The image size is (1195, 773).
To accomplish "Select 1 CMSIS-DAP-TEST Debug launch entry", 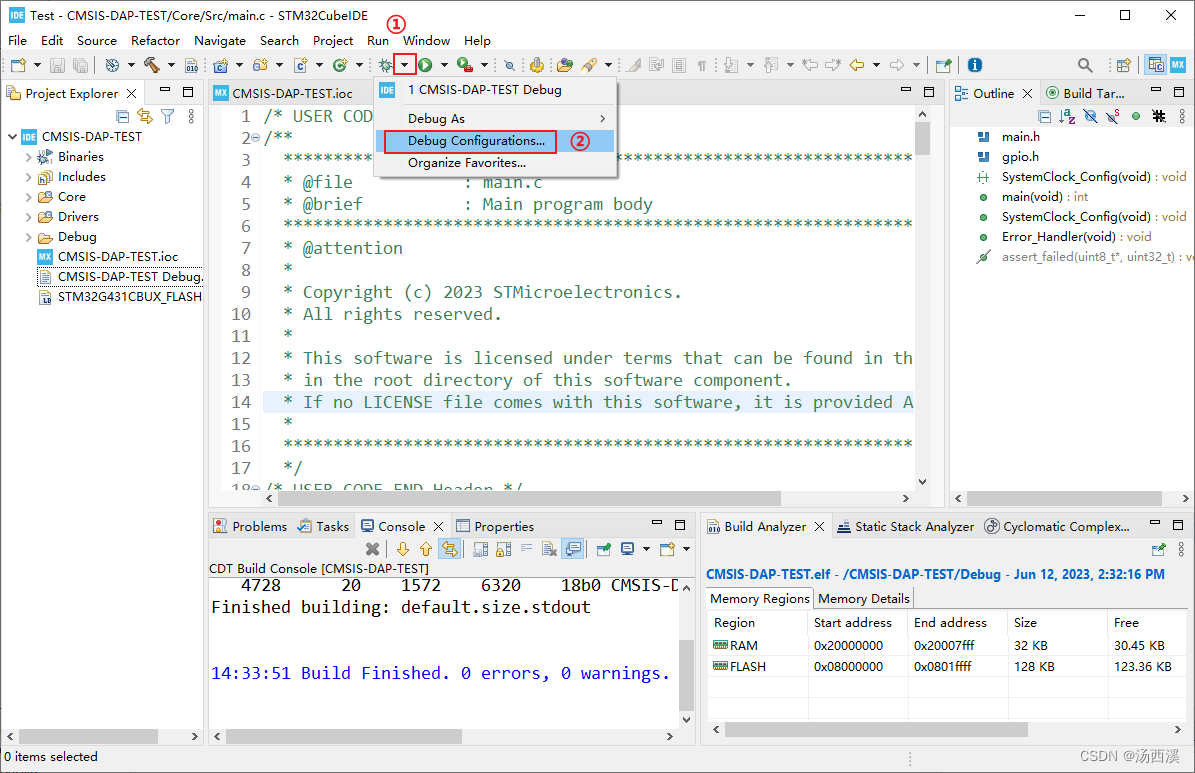I will click(495, 90).
